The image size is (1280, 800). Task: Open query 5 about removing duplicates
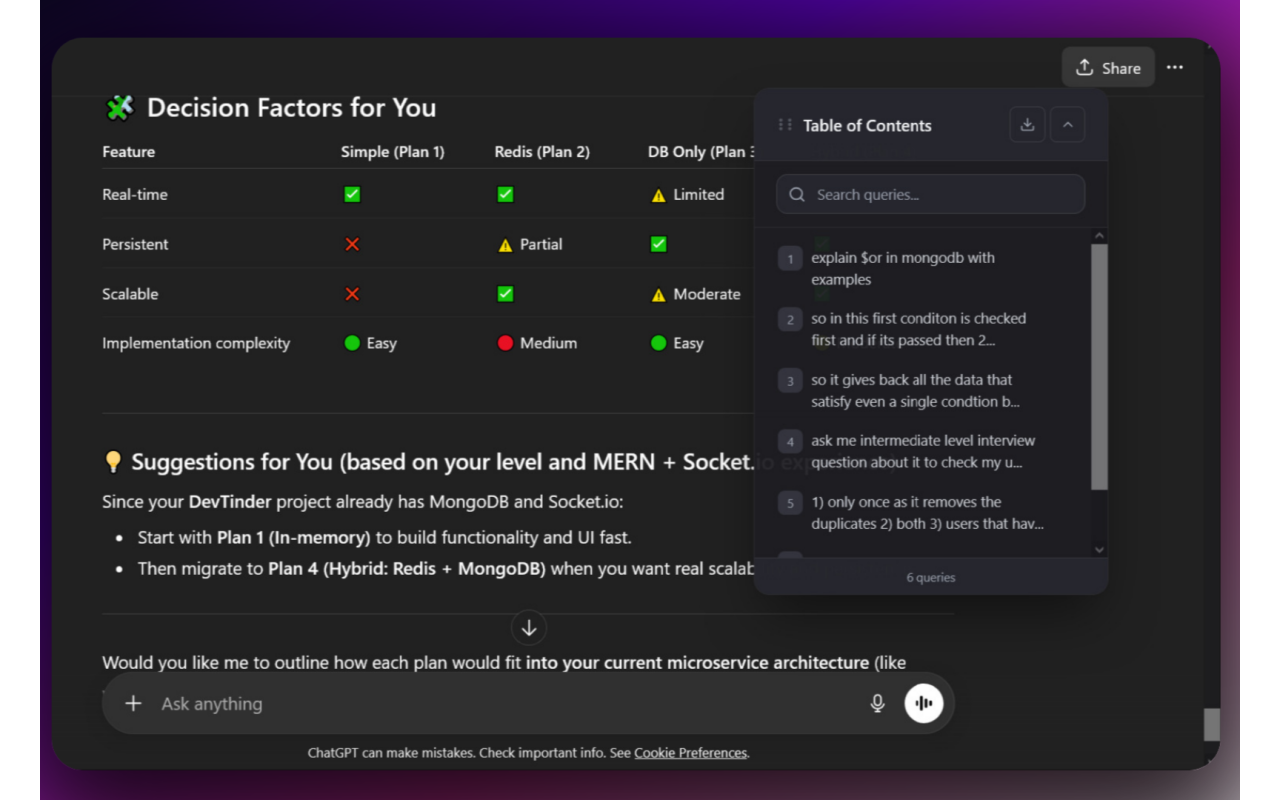click(x=926, y=513)
